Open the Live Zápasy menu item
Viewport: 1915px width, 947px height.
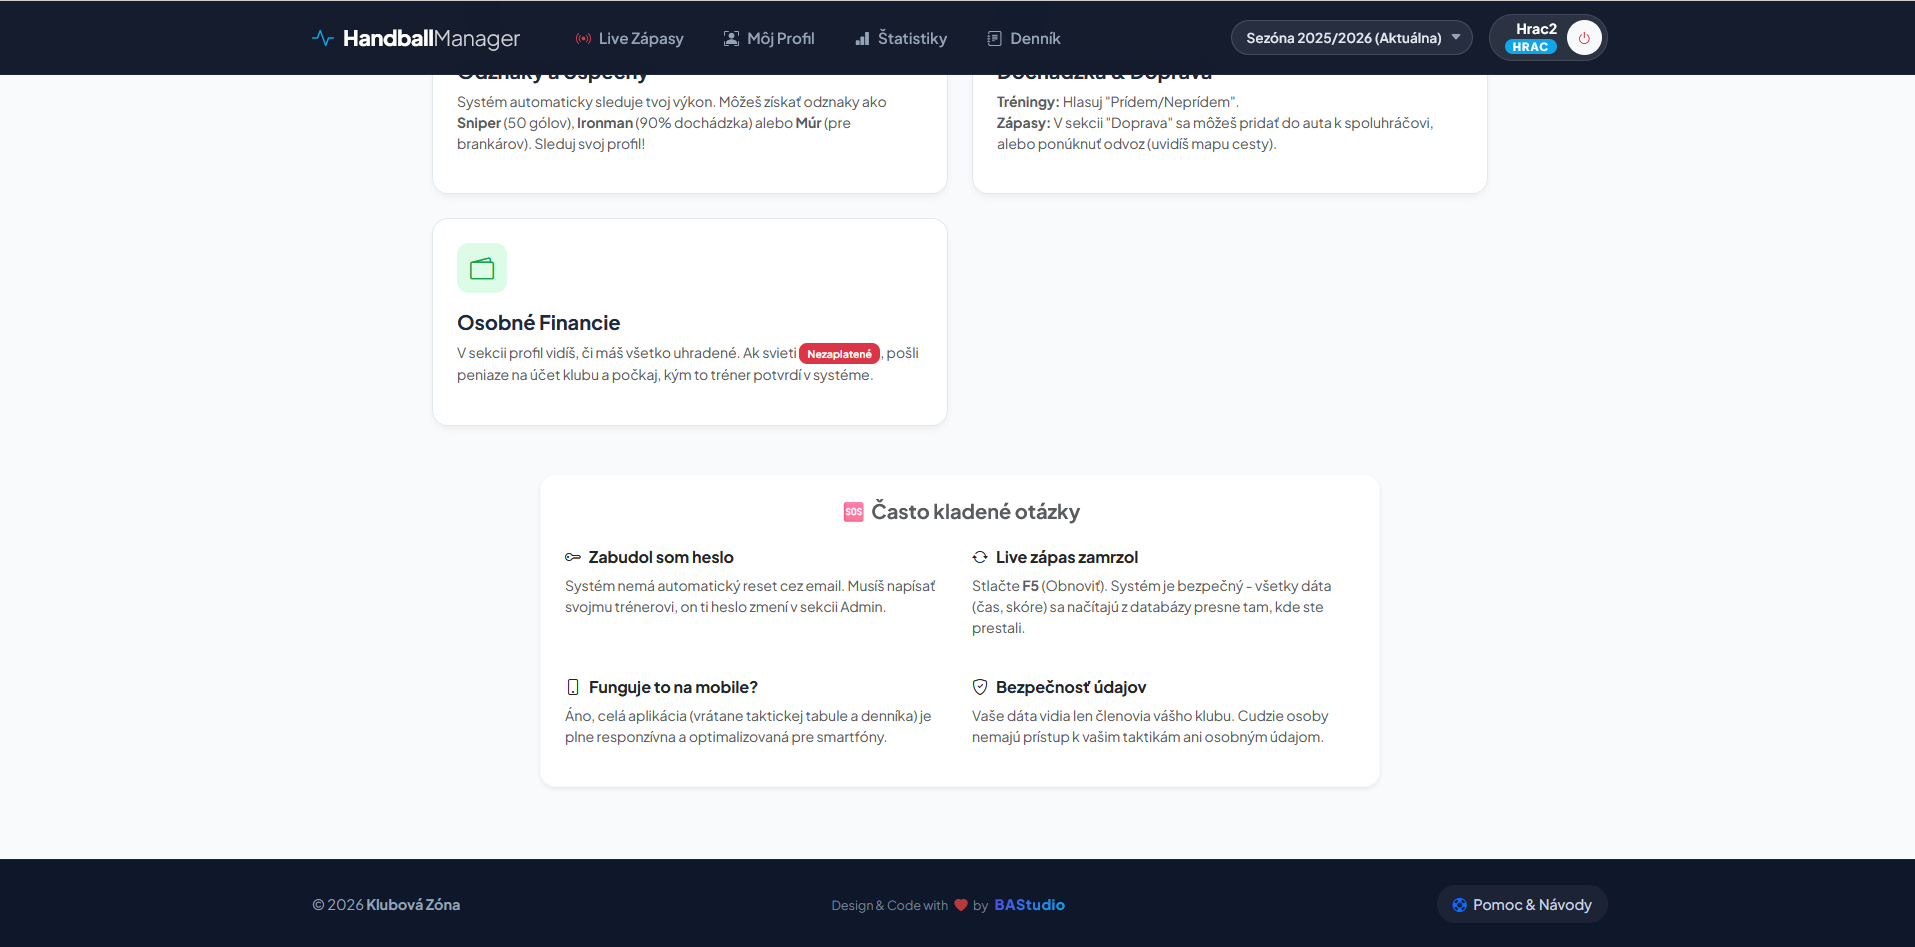click(629, 38)
